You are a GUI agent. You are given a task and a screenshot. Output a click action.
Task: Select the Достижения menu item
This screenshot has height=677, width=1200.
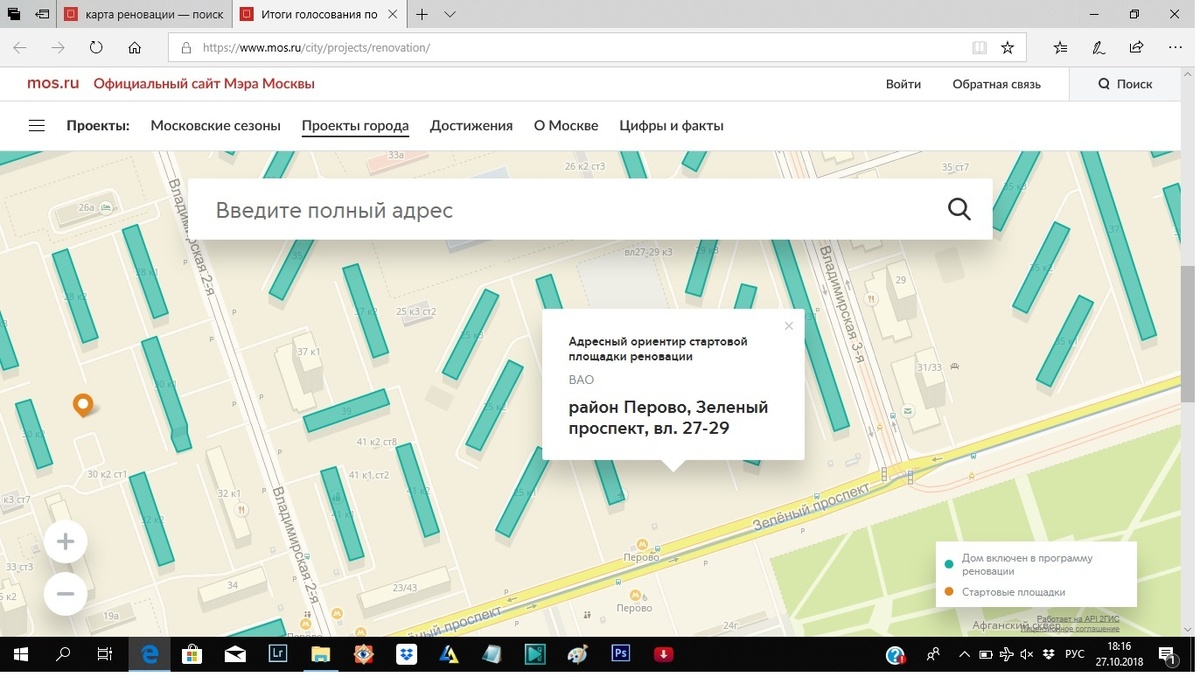pos(471,126)
